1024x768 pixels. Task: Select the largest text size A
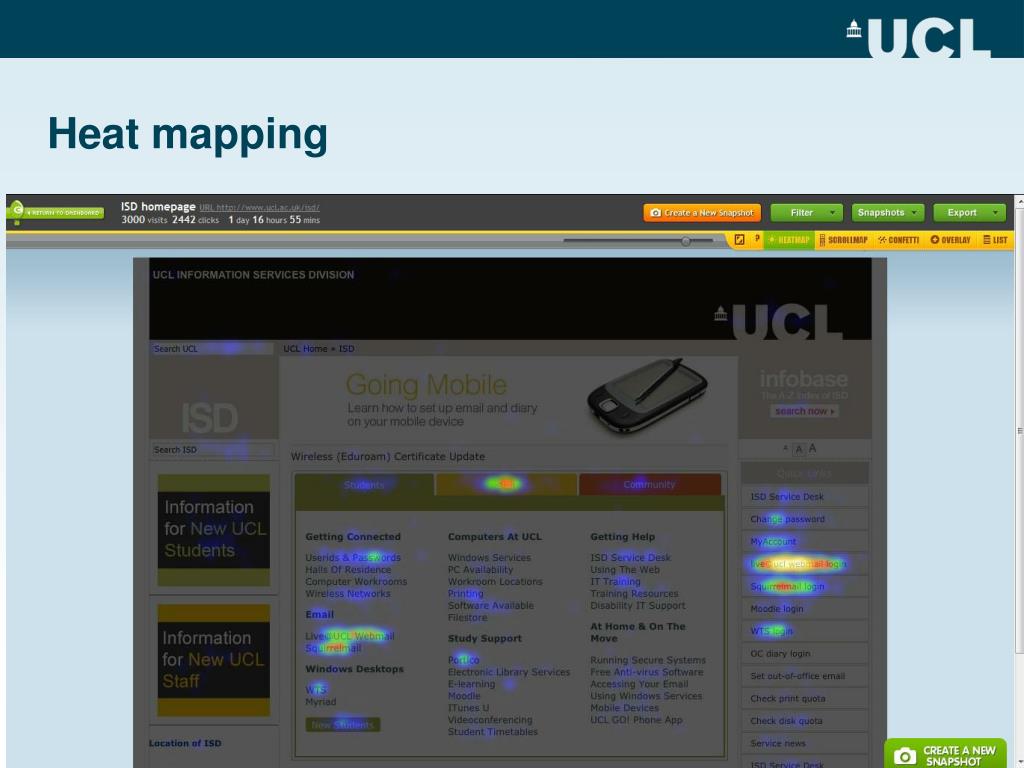[x=812, y=448]
